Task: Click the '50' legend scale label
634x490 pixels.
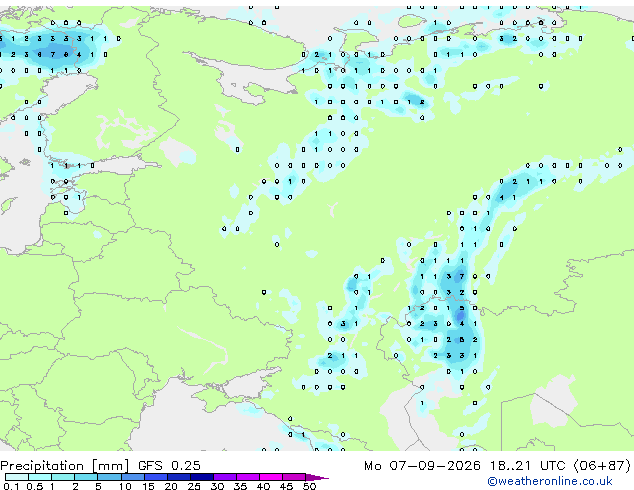Action: (309, 486)
